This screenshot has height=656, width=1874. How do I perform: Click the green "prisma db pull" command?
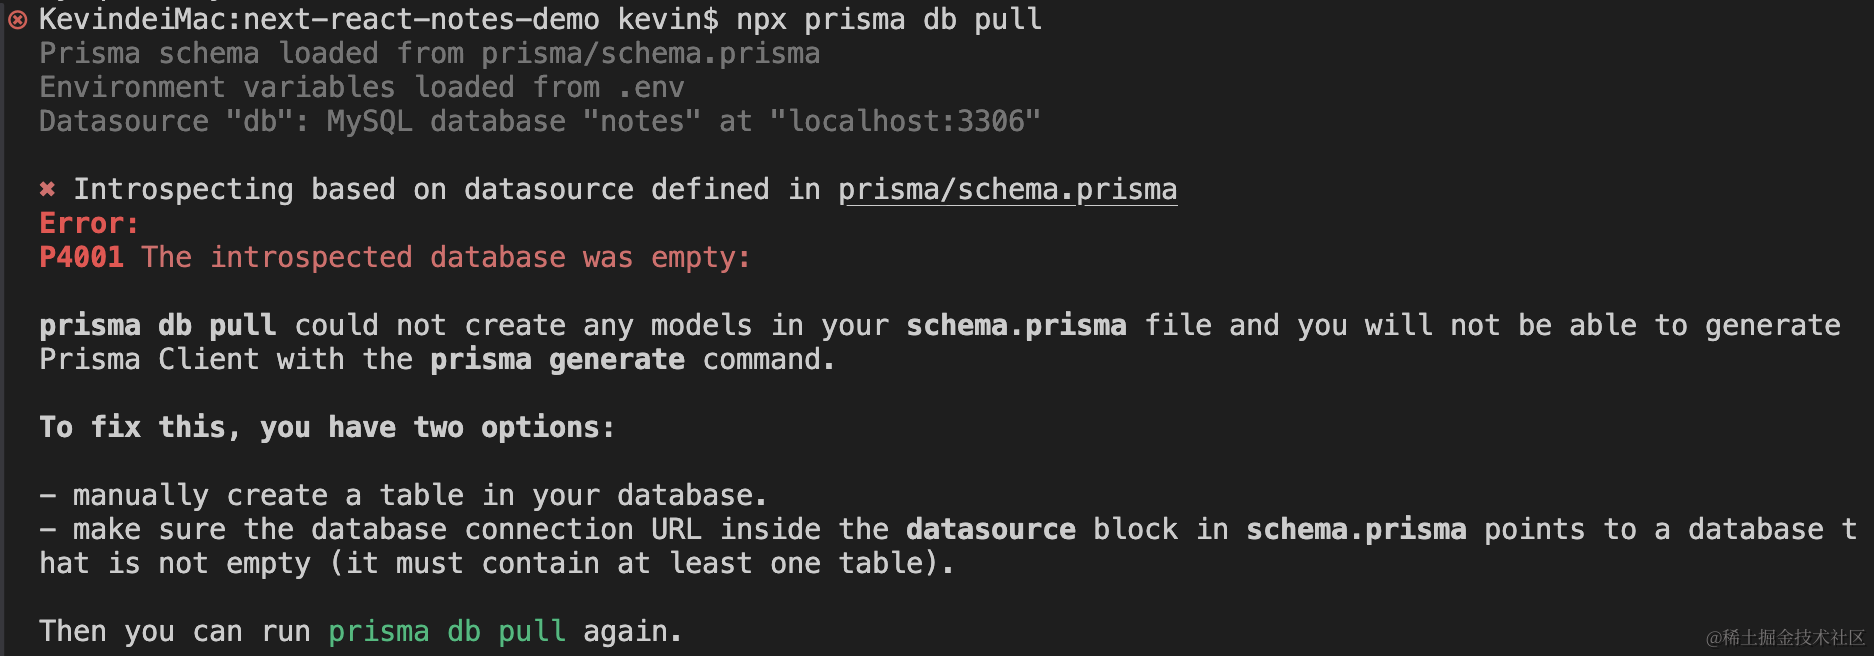(447, 631)
